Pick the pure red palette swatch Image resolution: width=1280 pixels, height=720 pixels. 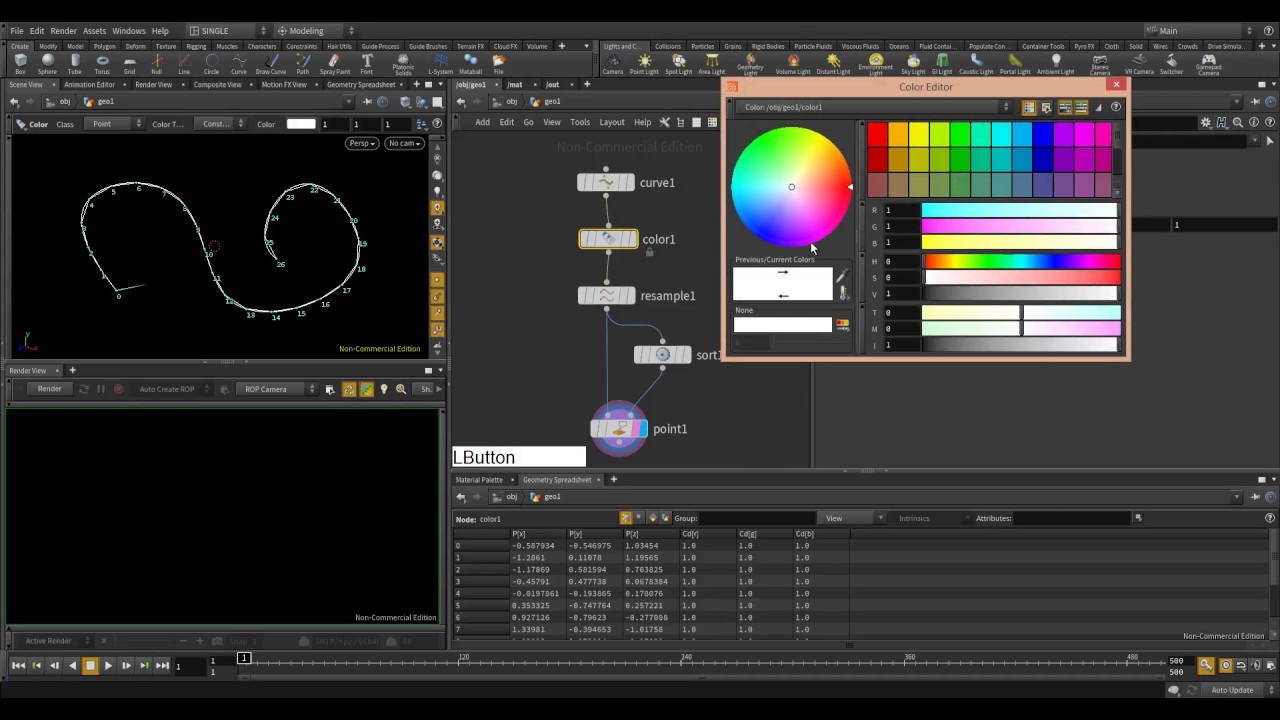point(877,135)
